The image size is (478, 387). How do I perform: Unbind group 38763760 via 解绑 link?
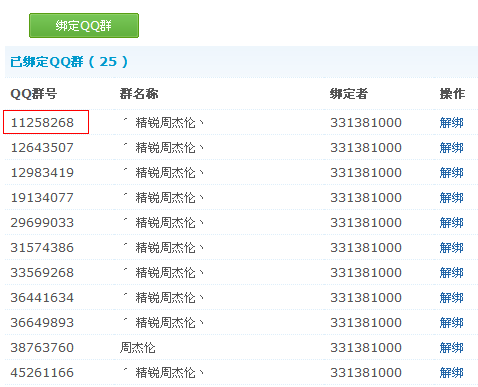(451, 348)
